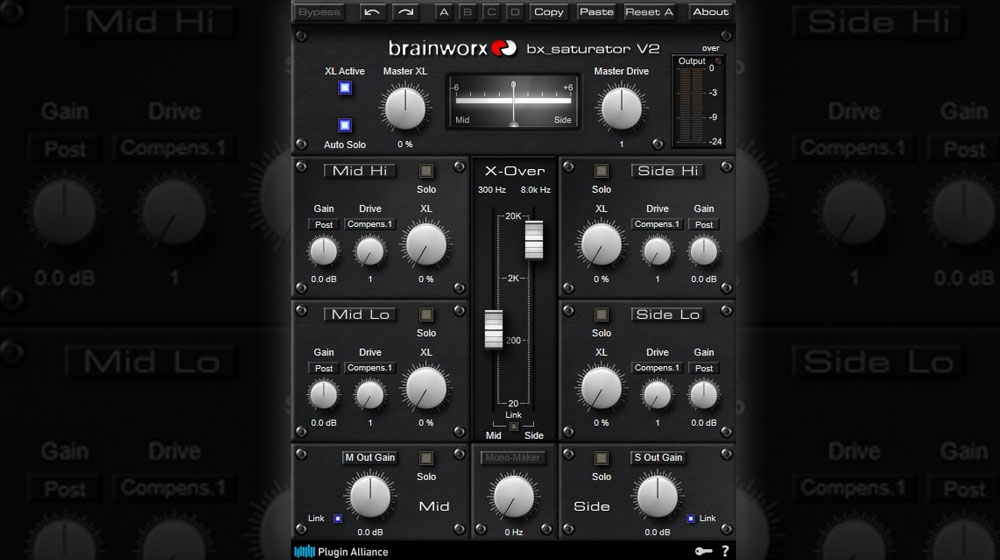Open the About menu item
The height and width of the screenshot is (560, 1000).
[x=710, y=12]
